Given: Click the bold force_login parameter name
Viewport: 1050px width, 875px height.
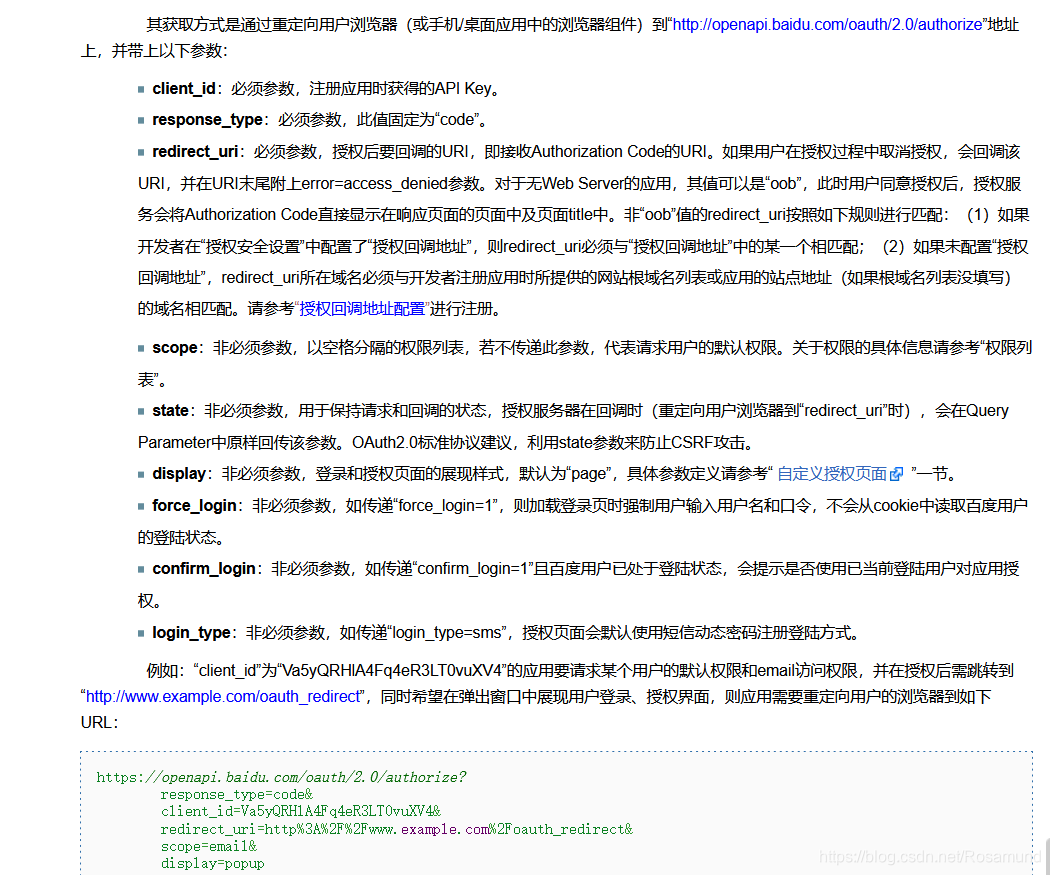Looking at the screenshot, I should [194, 505].
